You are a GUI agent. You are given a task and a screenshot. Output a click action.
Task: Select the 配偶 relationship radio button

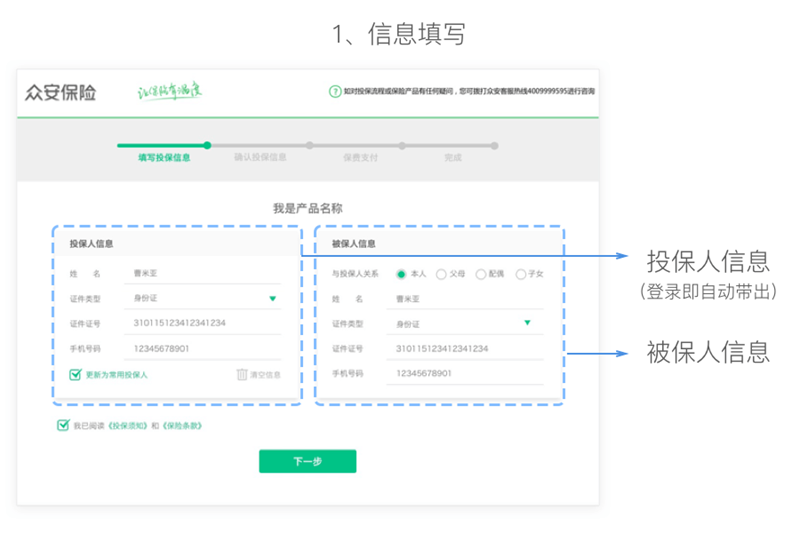(481, 273)
